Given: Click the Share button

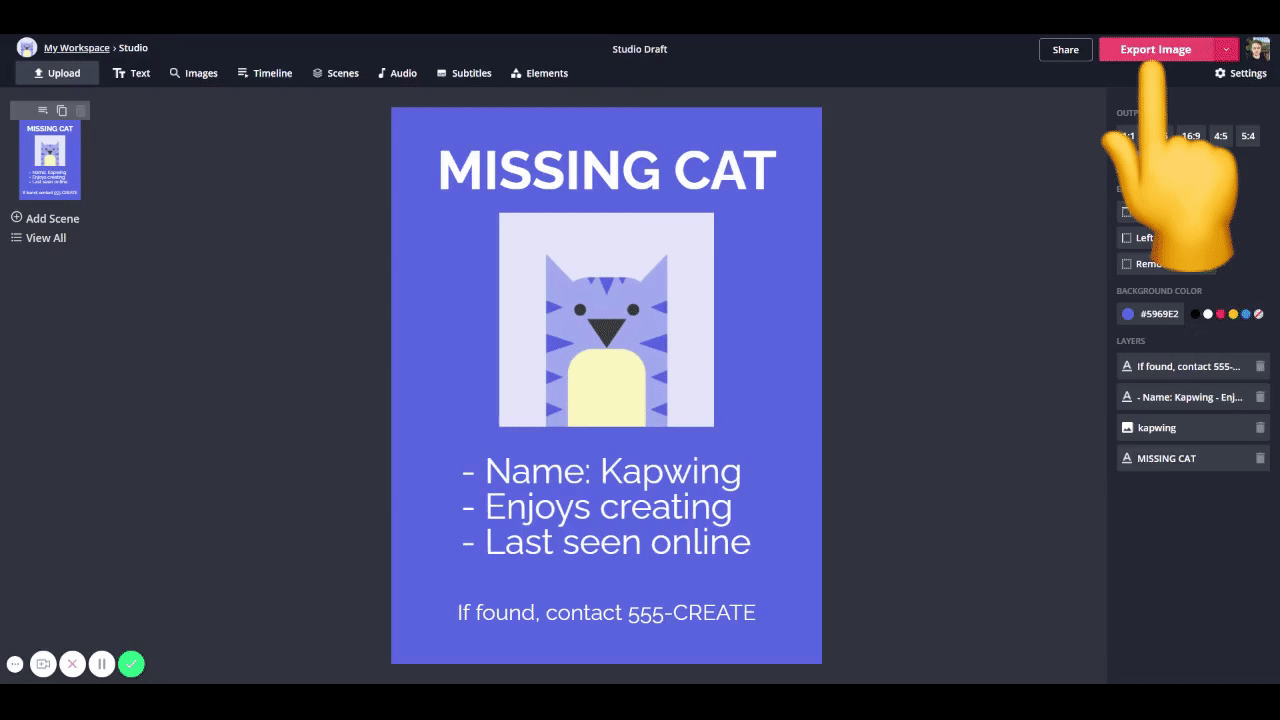Looking at the screenshot, I should 1065,50.
